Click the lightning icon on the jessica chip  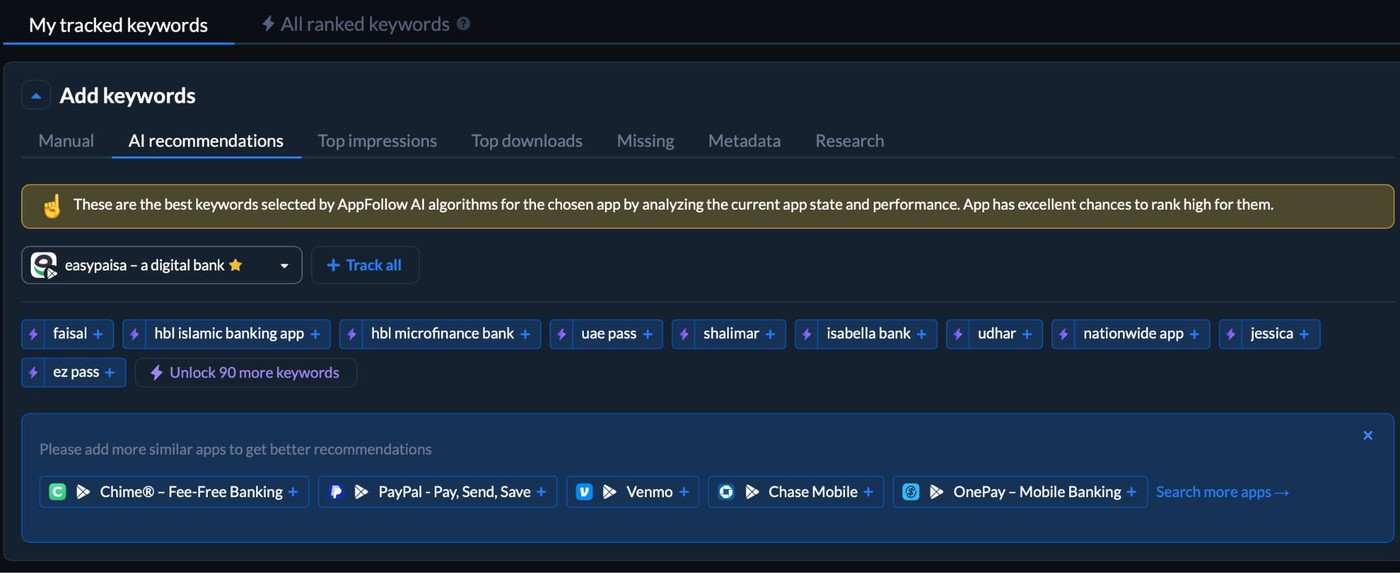1231,334
